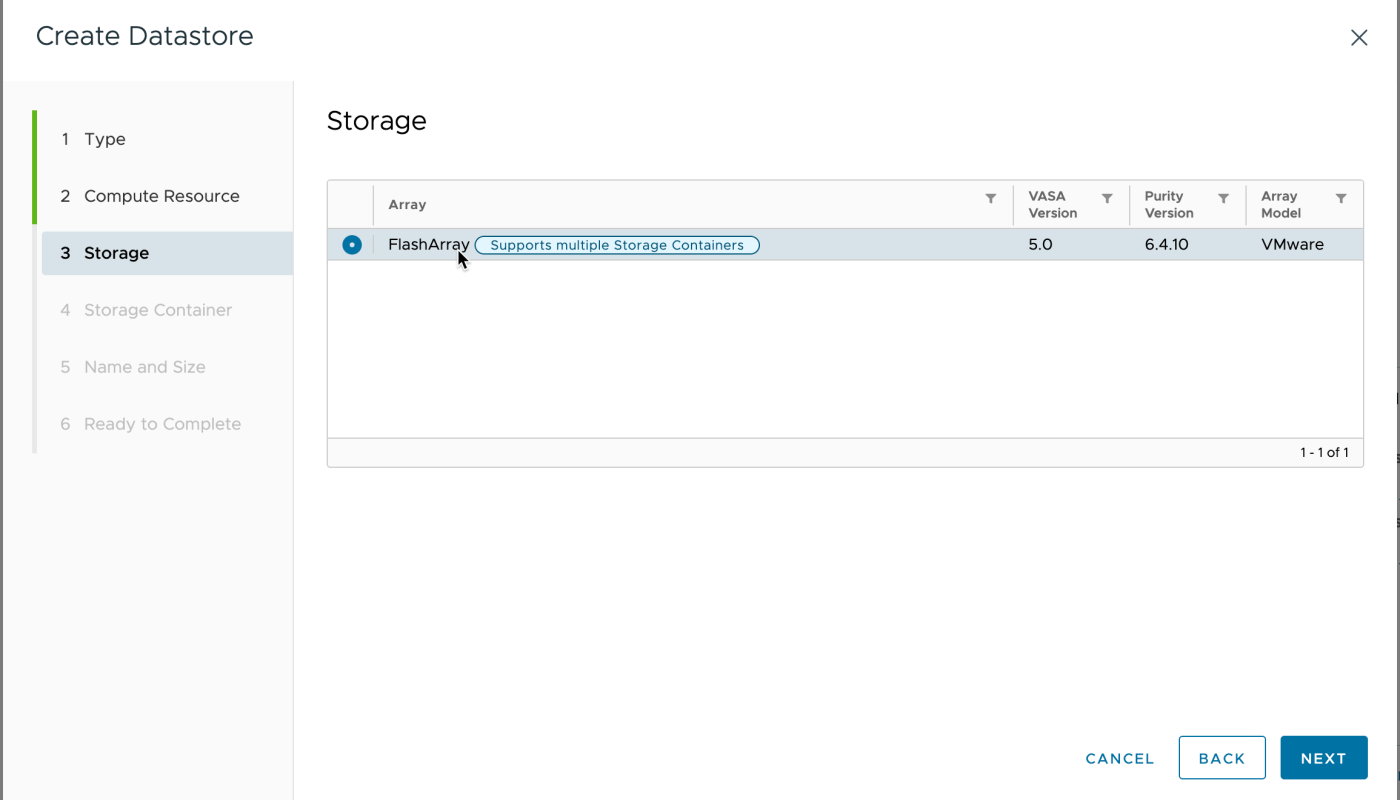Go to step 1 Type
The width and height of the screenshot is (1400, 800).
point(104,139)
